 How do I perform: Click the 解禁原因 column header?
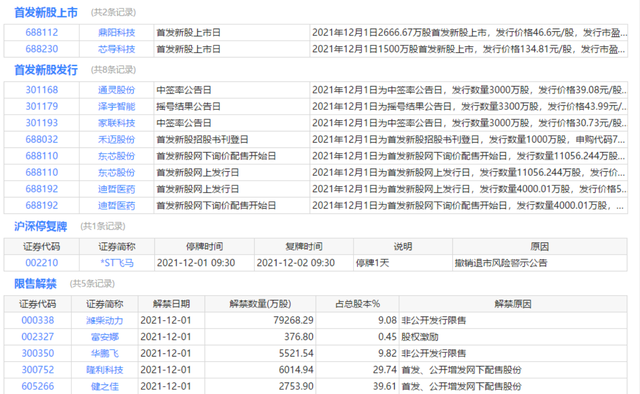click(513, 304)
